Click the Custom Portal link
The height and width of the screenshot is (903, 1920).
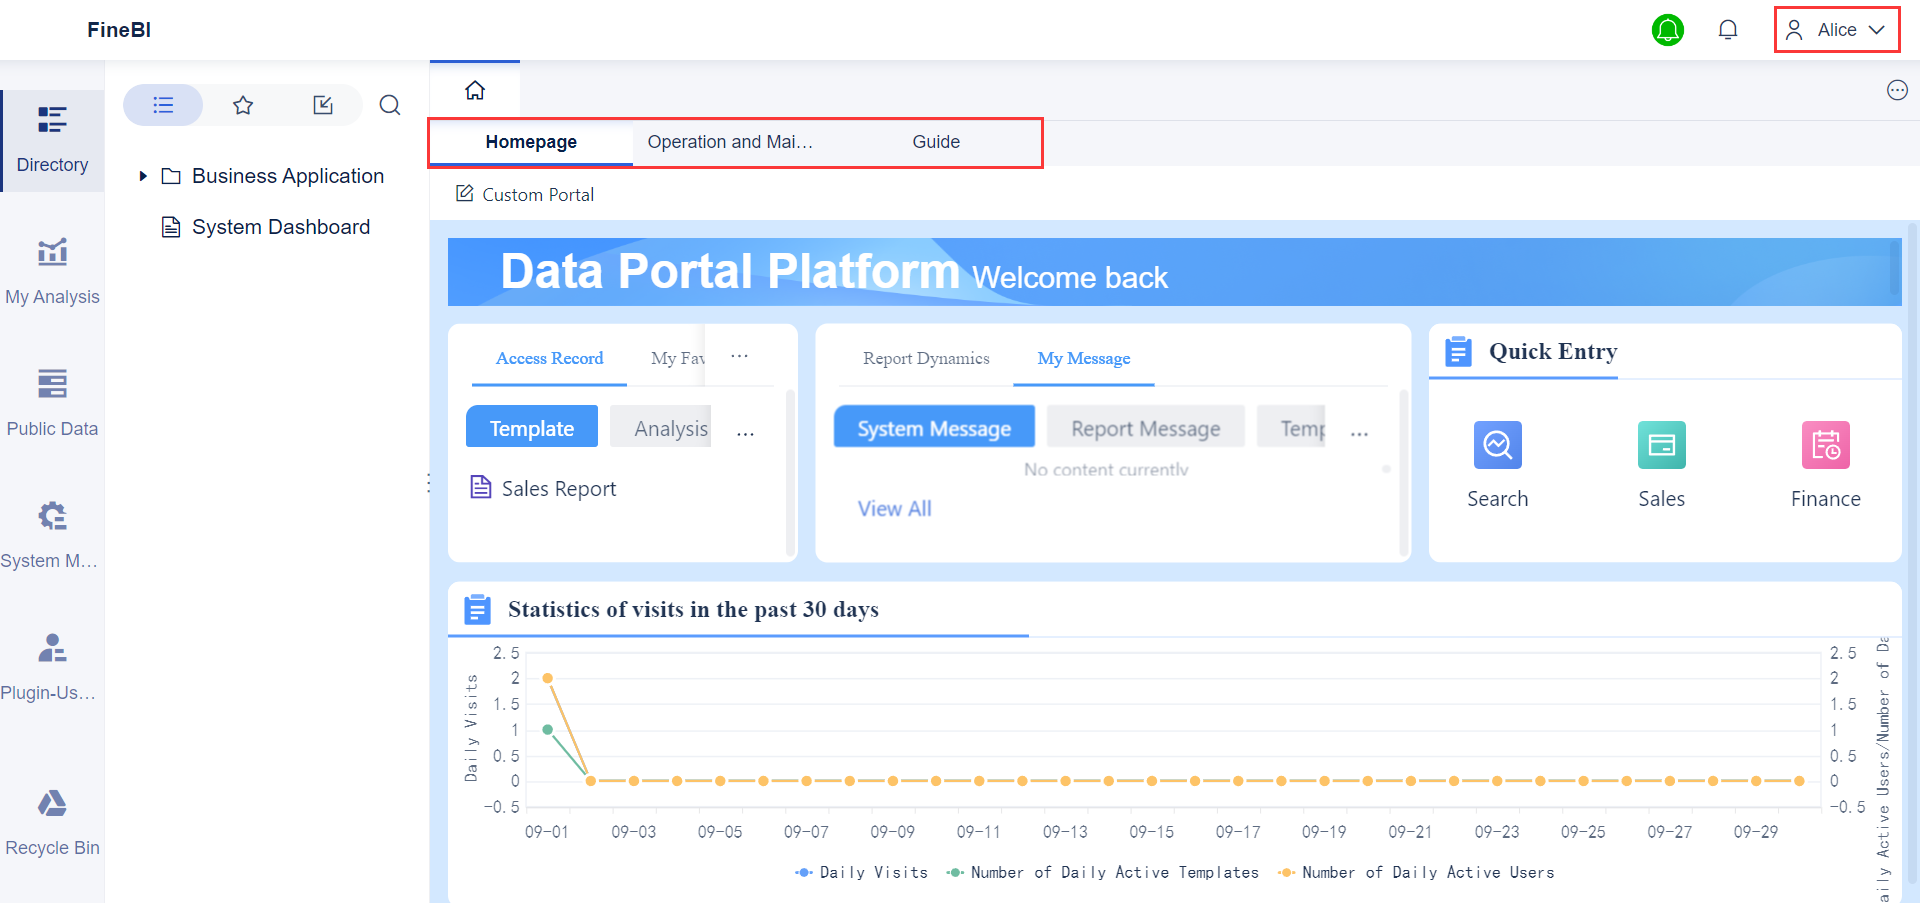click(x=538, y=194)
